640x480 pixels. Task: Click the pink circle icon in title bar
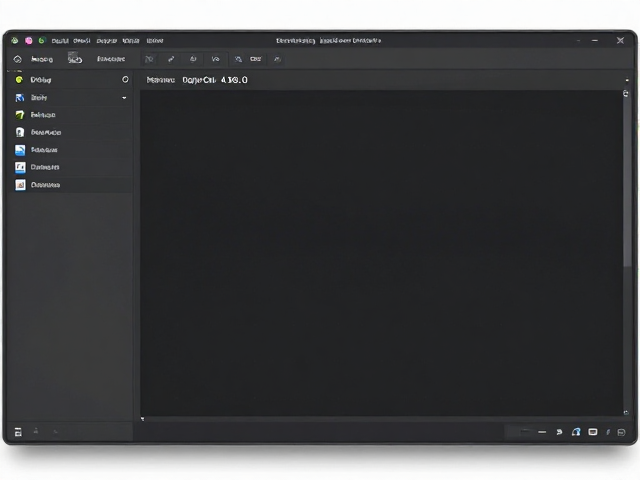point(29,40)
